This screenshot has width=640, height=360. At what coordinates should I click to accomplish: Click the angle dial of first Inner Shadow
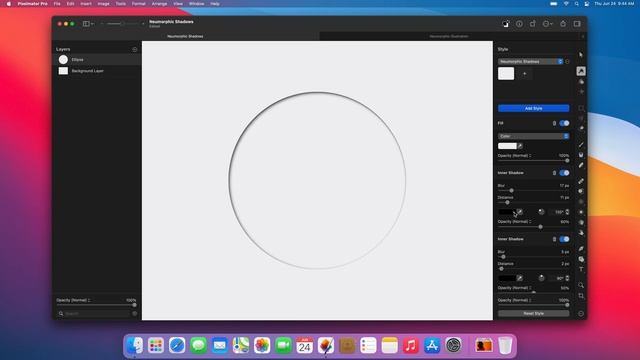[541, 212]
